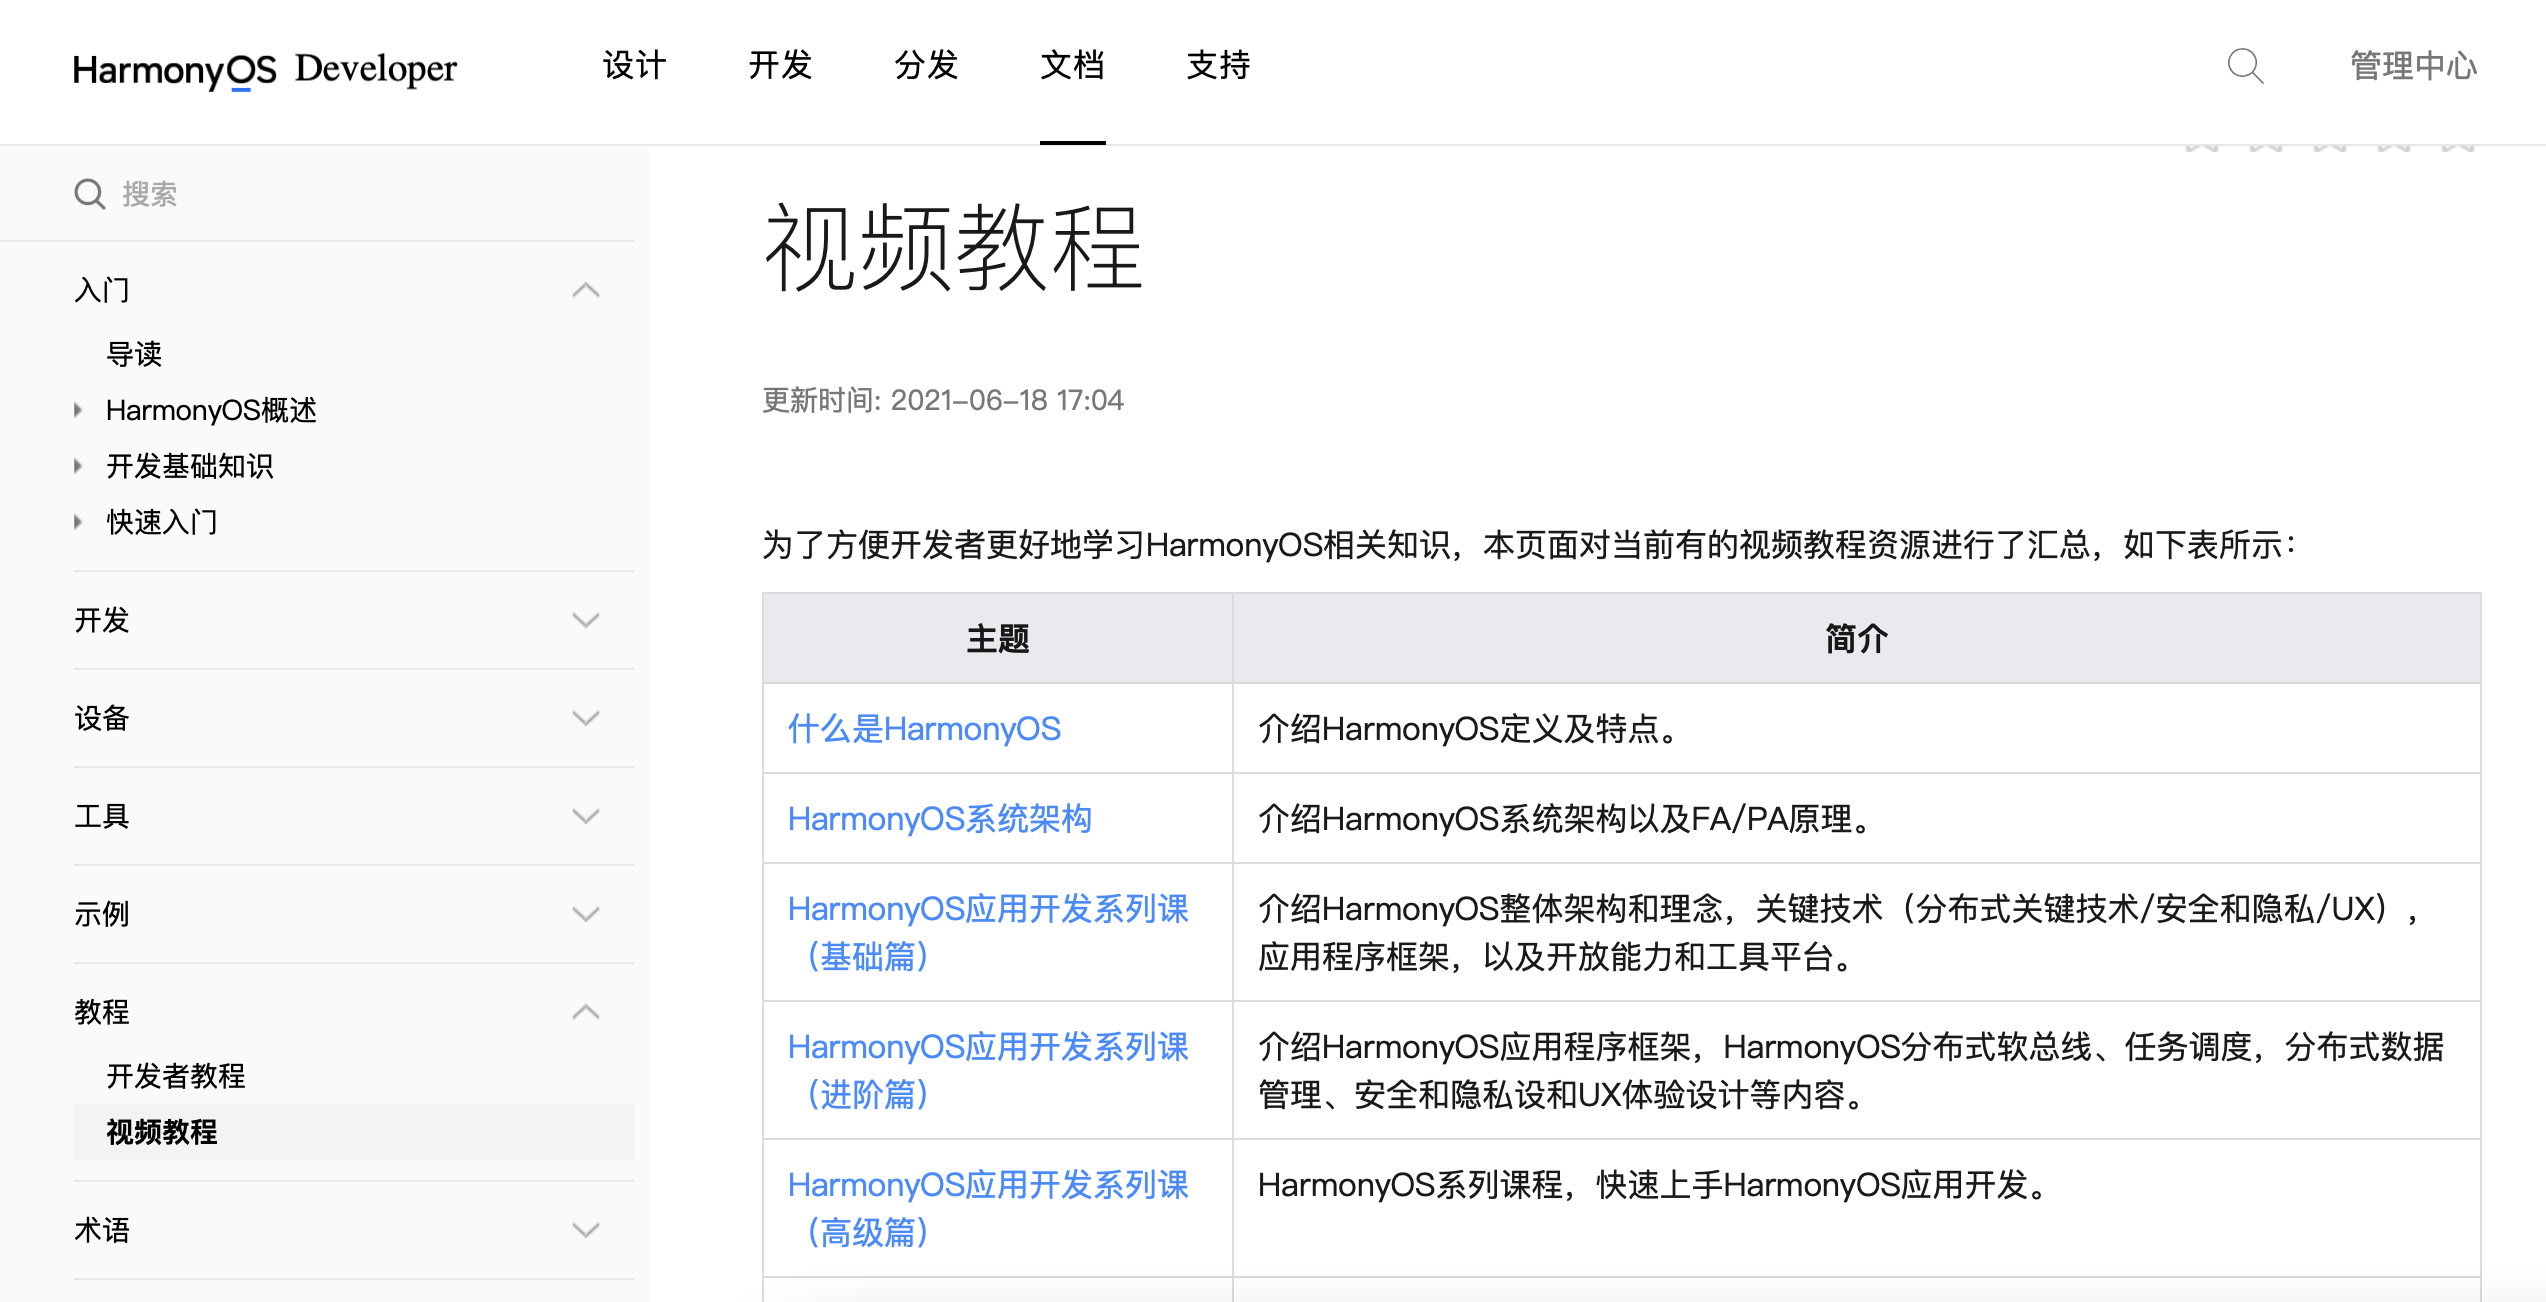Image resolution: width=2546 pixels, height=1302 pixels.
Task: Click the 主题 table column header
Action: [998, 638]
